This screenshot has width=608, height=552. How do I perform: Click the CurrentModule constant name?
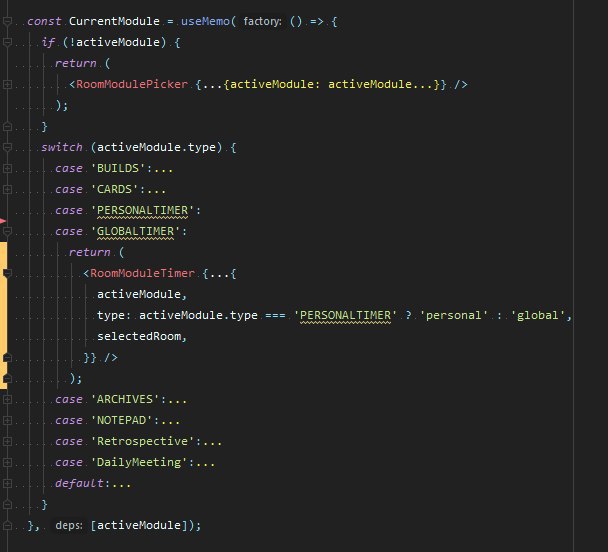point(114,21)
